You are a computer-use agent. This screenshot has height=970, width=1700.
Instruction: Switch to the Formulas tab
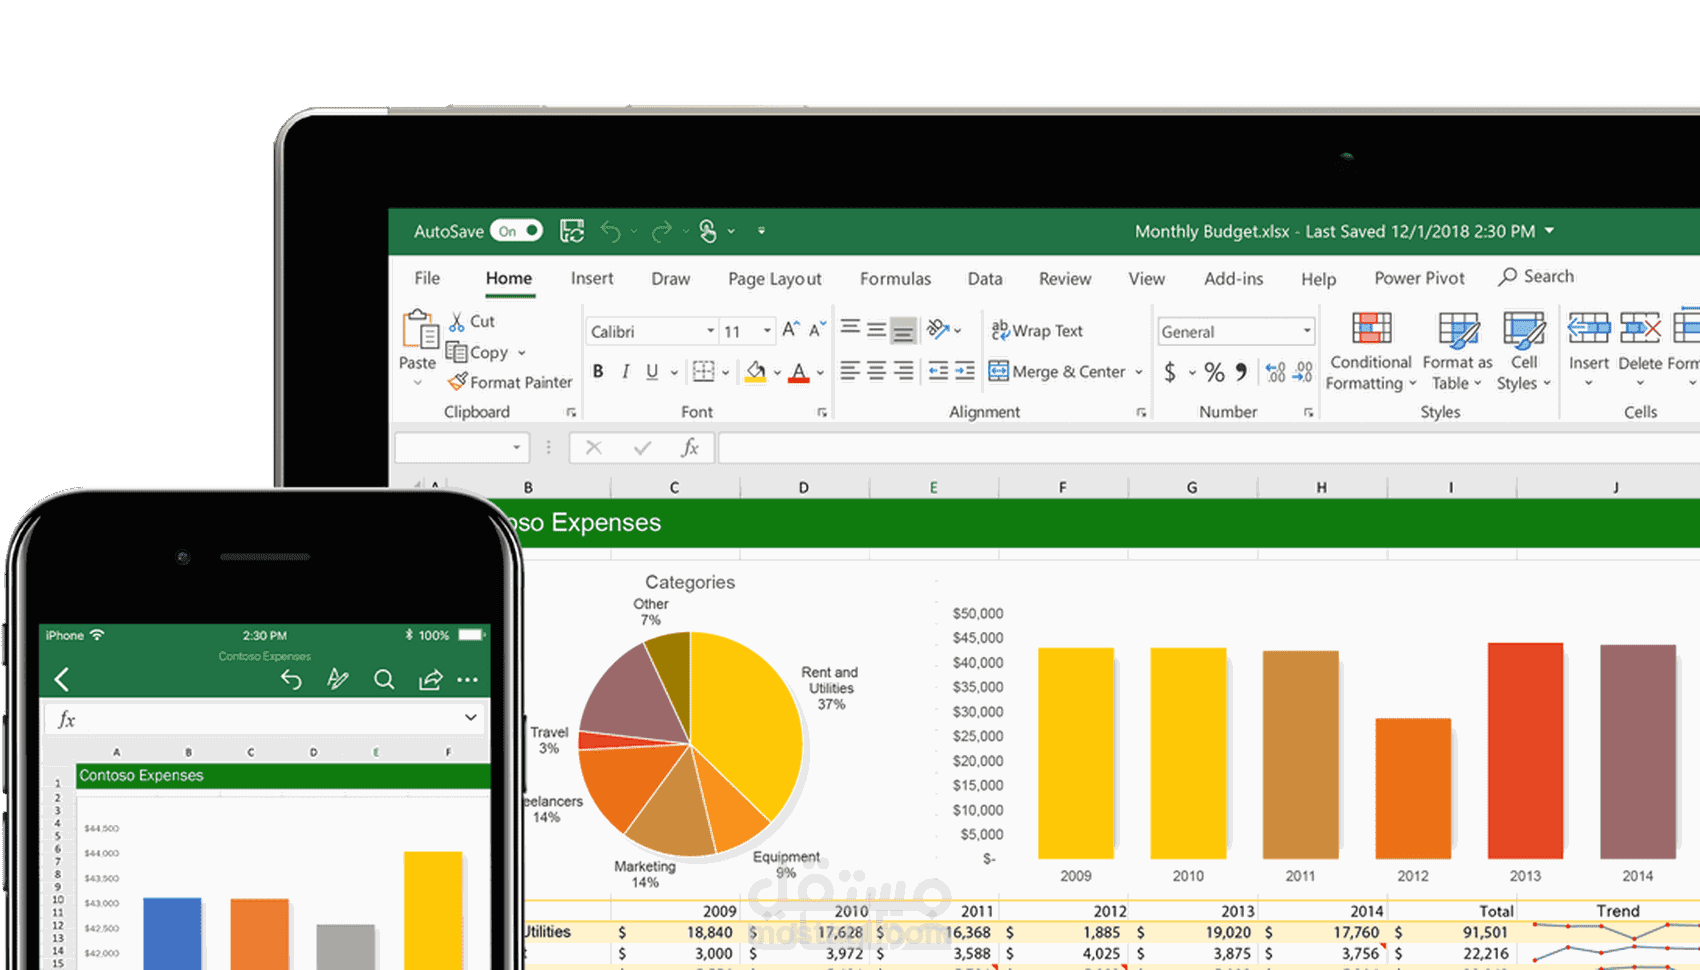click(895, 279)
